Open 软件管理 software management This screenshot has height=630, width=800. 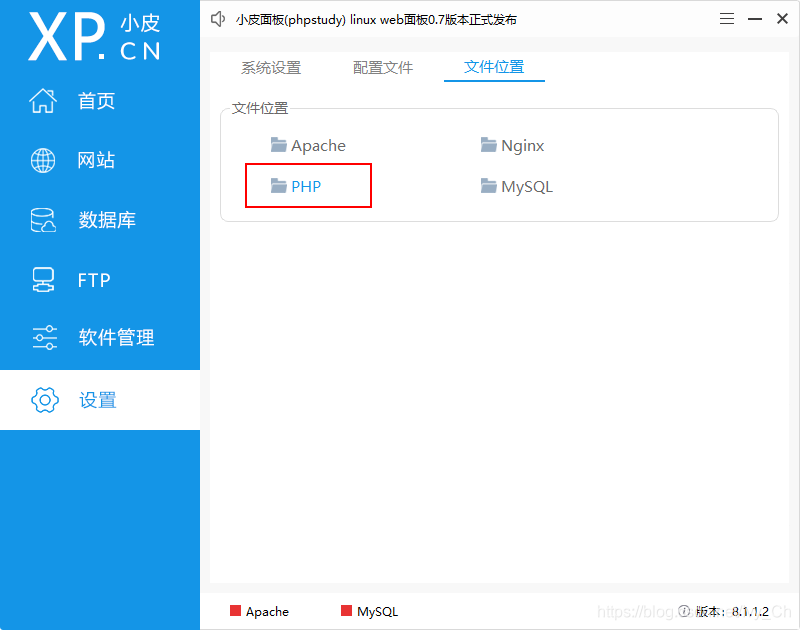tap(116, 337)
